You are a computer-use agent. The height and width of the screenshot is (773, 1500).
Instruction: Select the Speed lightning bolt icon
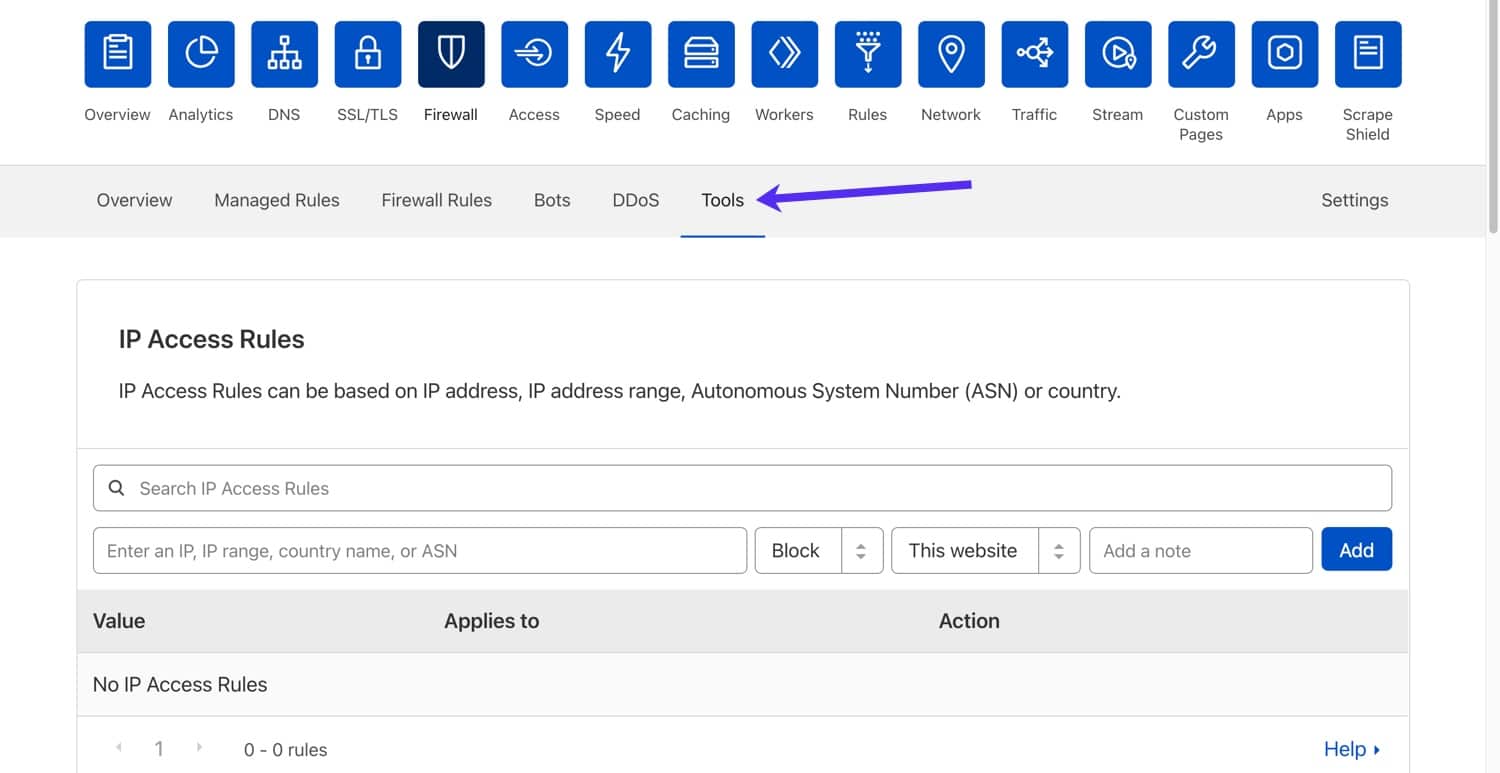click(x=617, y=54)
